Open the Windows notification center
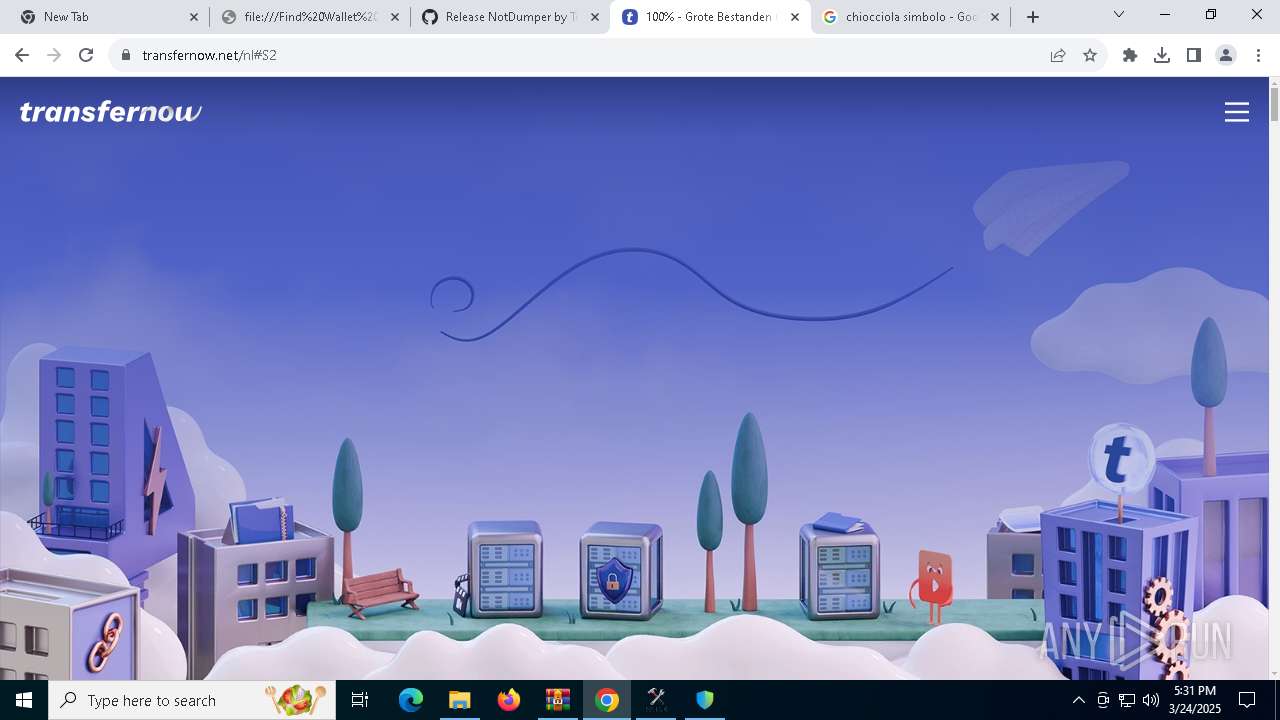1280x720 pixels. pos(1247,700)
